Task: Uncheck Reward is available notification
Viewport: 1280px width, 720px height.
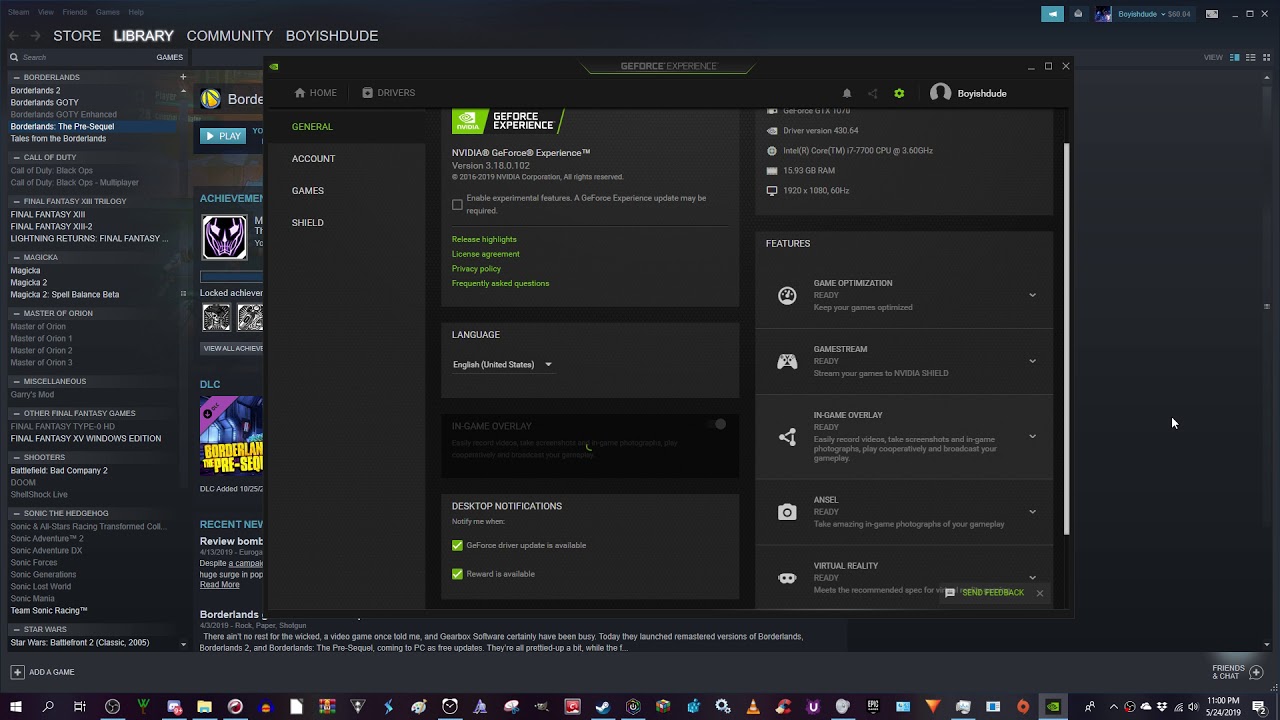Action: tap(457, 574)
